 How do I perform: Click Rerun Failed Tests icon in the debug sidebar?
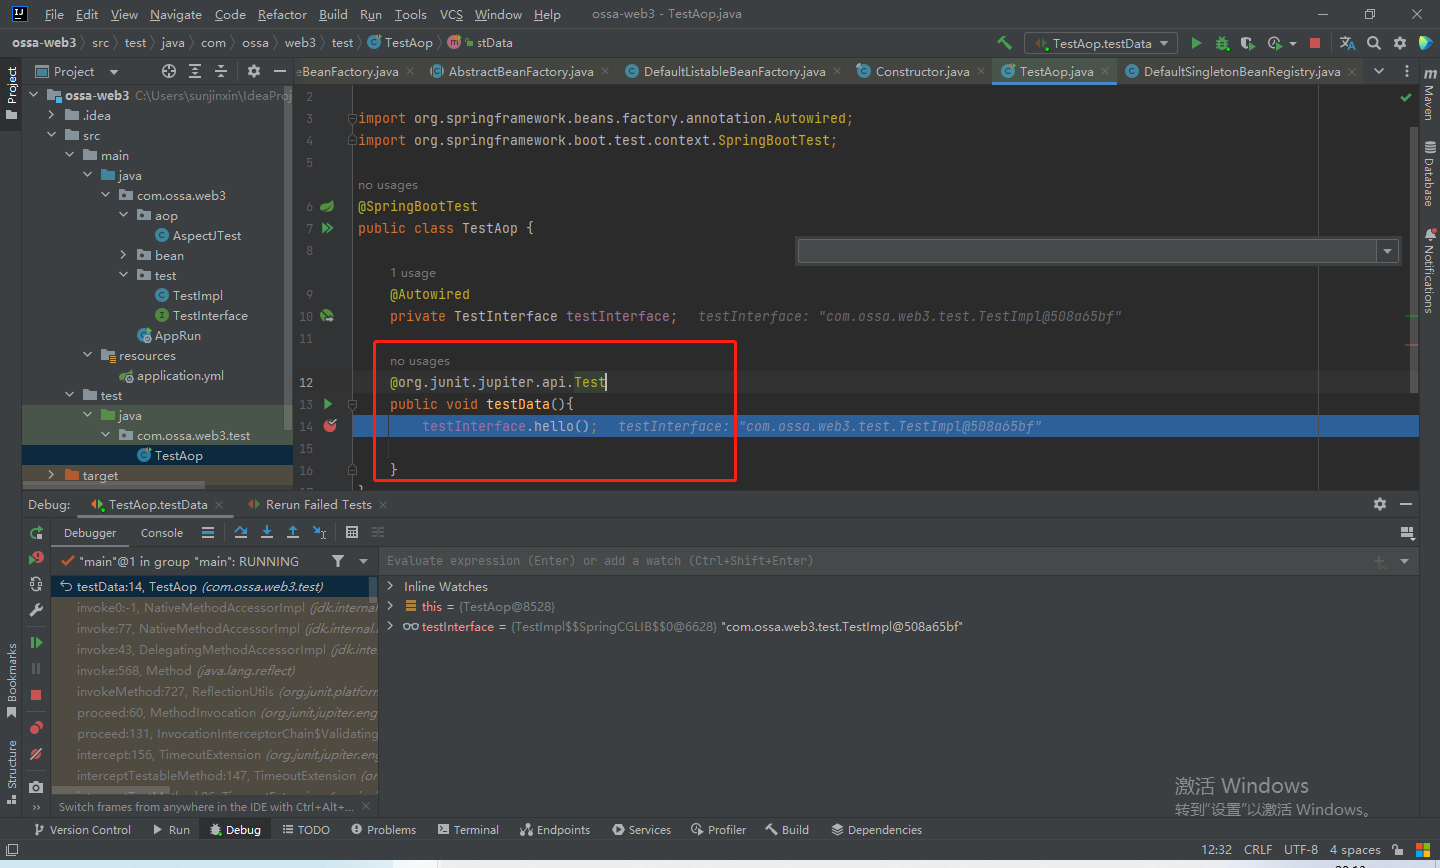[36, 558]
